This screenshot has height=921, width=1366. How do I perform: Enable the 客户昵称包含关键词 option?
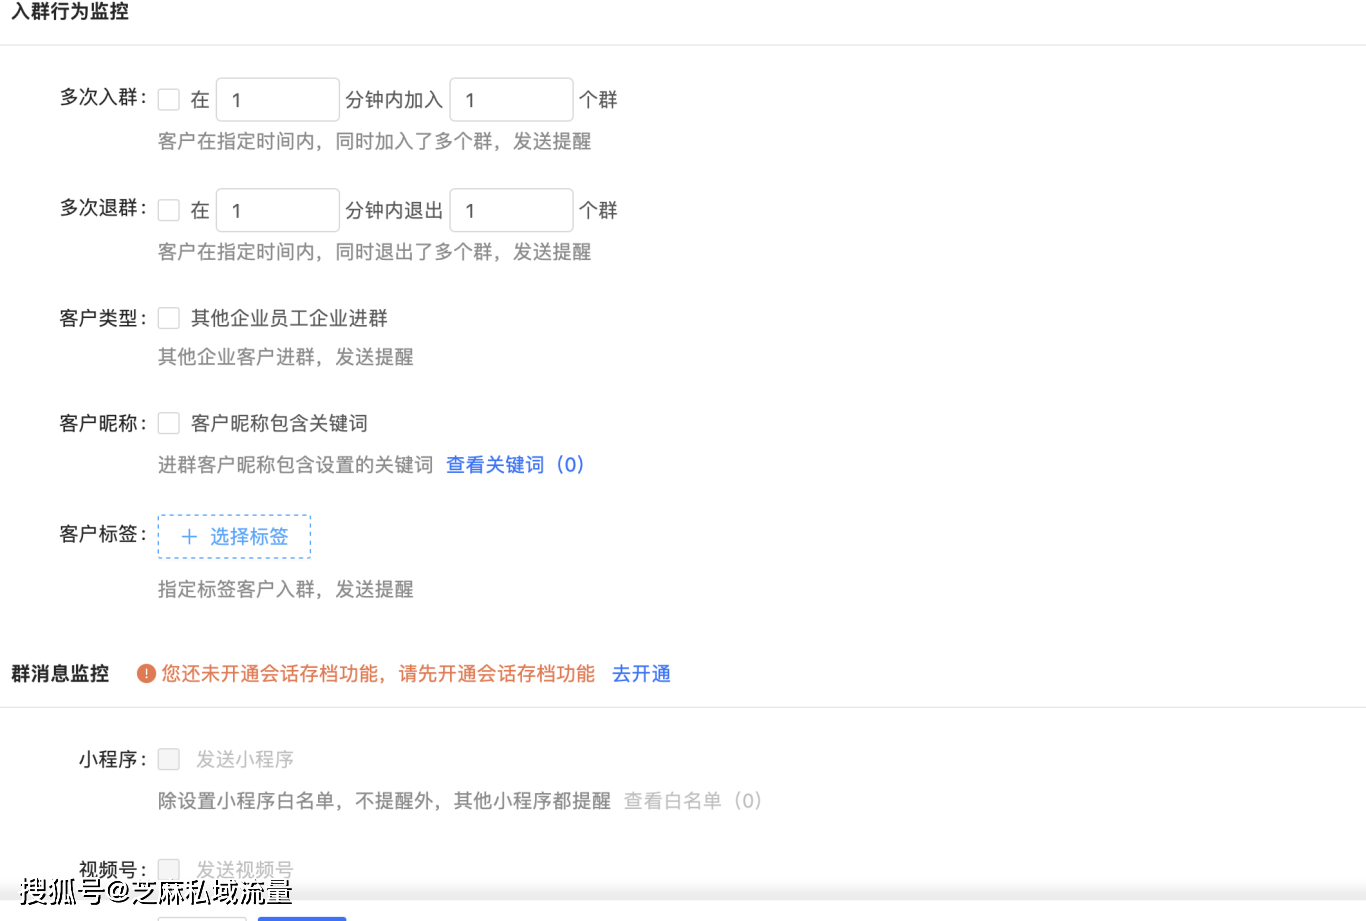168,423
